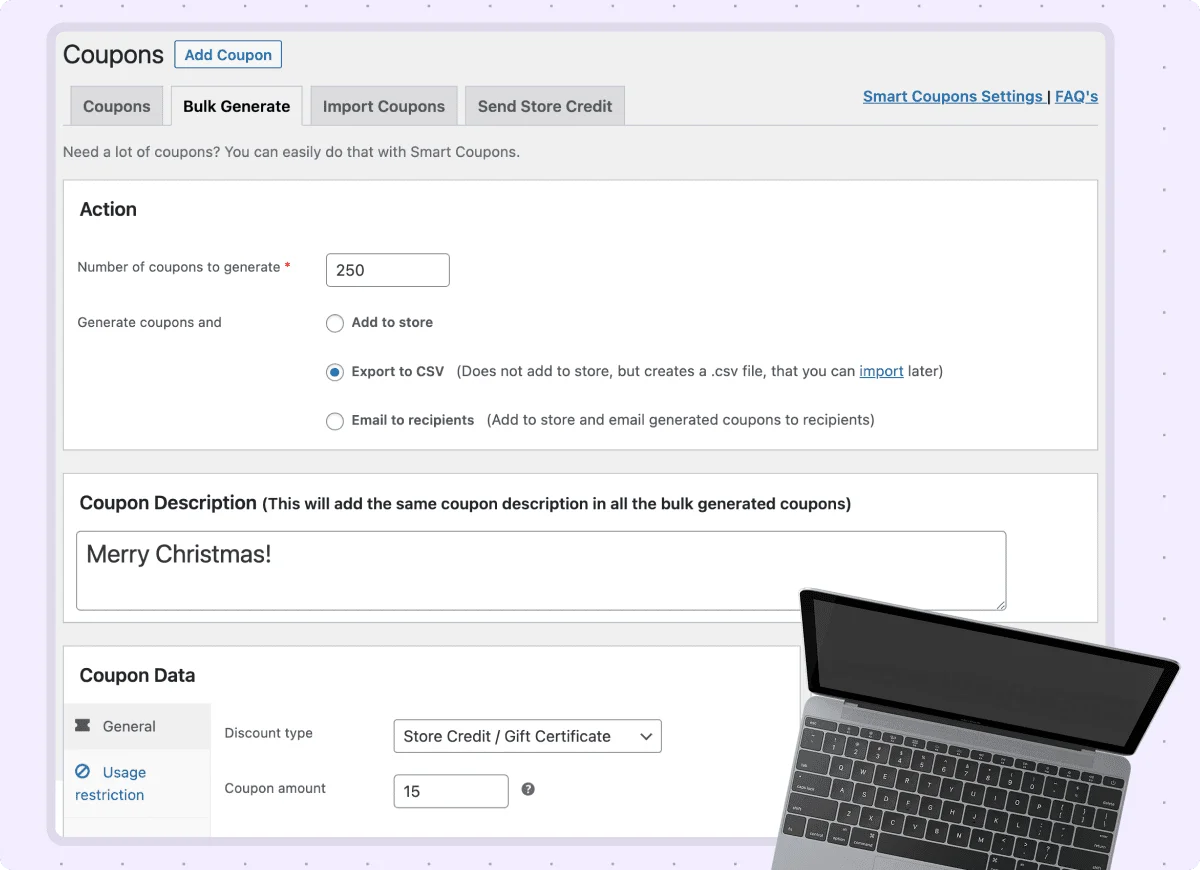Click the Coupon amount label
This screenshot has height=870, width=1200.
pyautogui.click(x=275, y=788)
